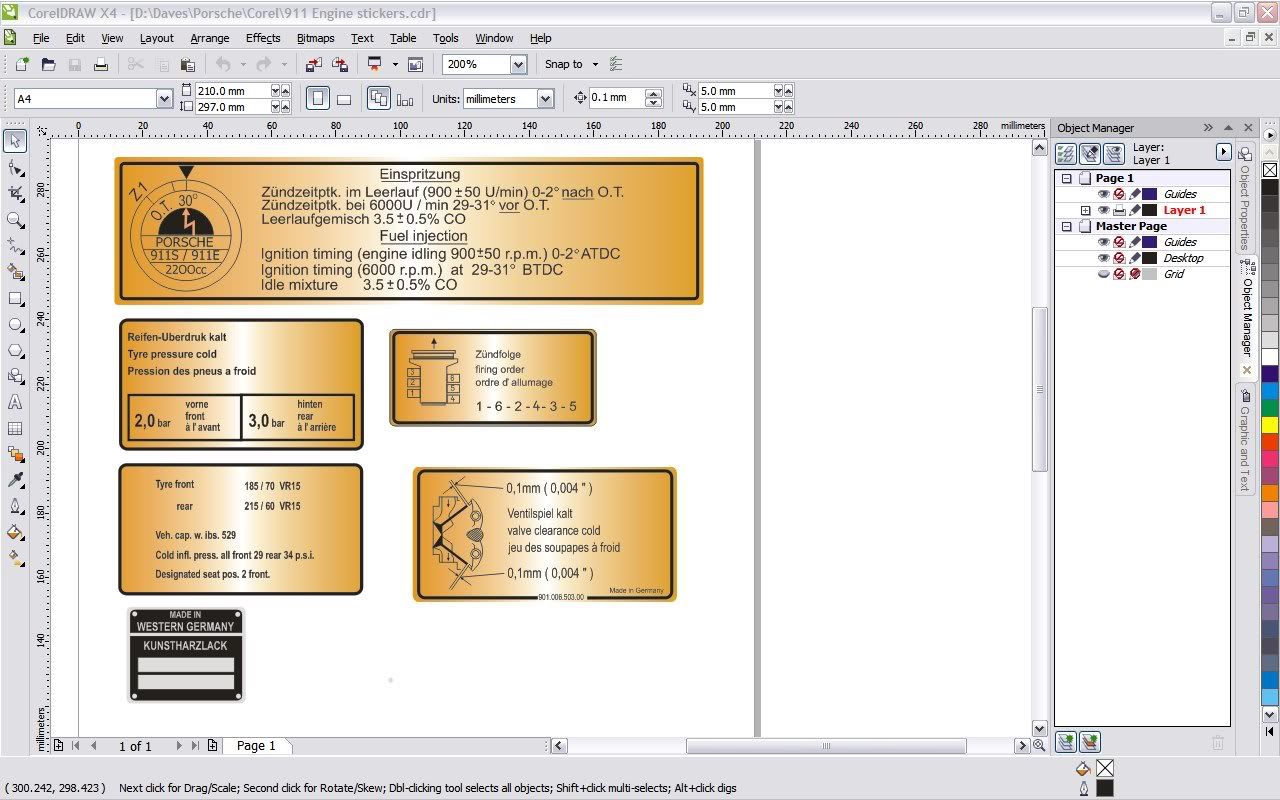Screen dimensions: 1280x800
Task: Click the Paste clipboard icon
Action: [187, 64]
